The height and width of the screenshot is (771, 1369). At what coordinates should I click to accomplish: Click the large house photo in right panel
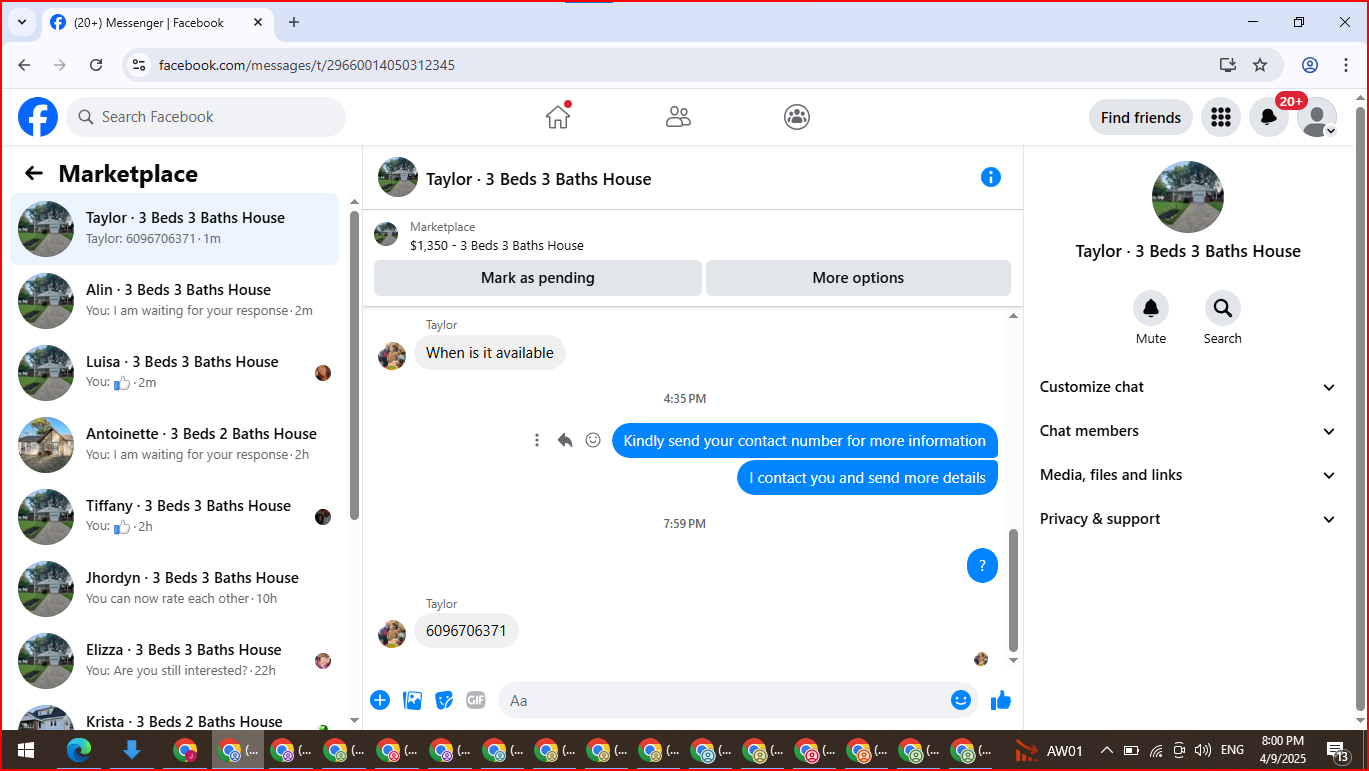pyautogui.click(x=1188, y=197)
